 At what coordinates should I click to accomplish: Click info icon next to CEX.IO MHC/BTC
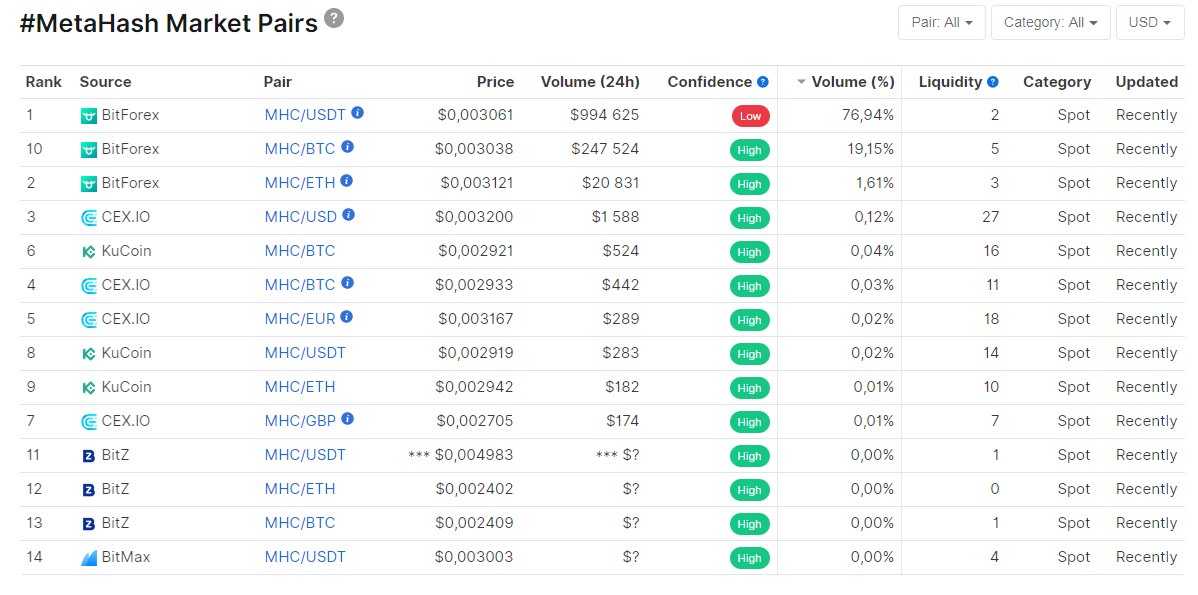click(347, 282)
